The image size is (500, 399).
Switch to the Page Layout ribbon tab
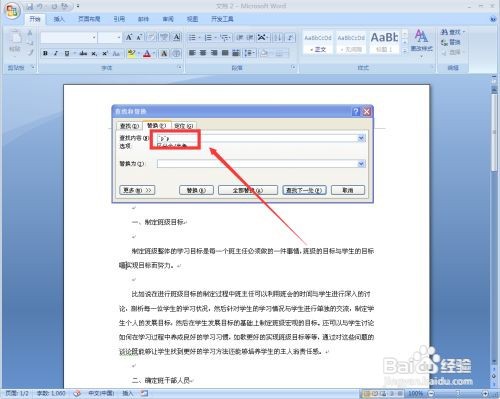pos(89,19)
